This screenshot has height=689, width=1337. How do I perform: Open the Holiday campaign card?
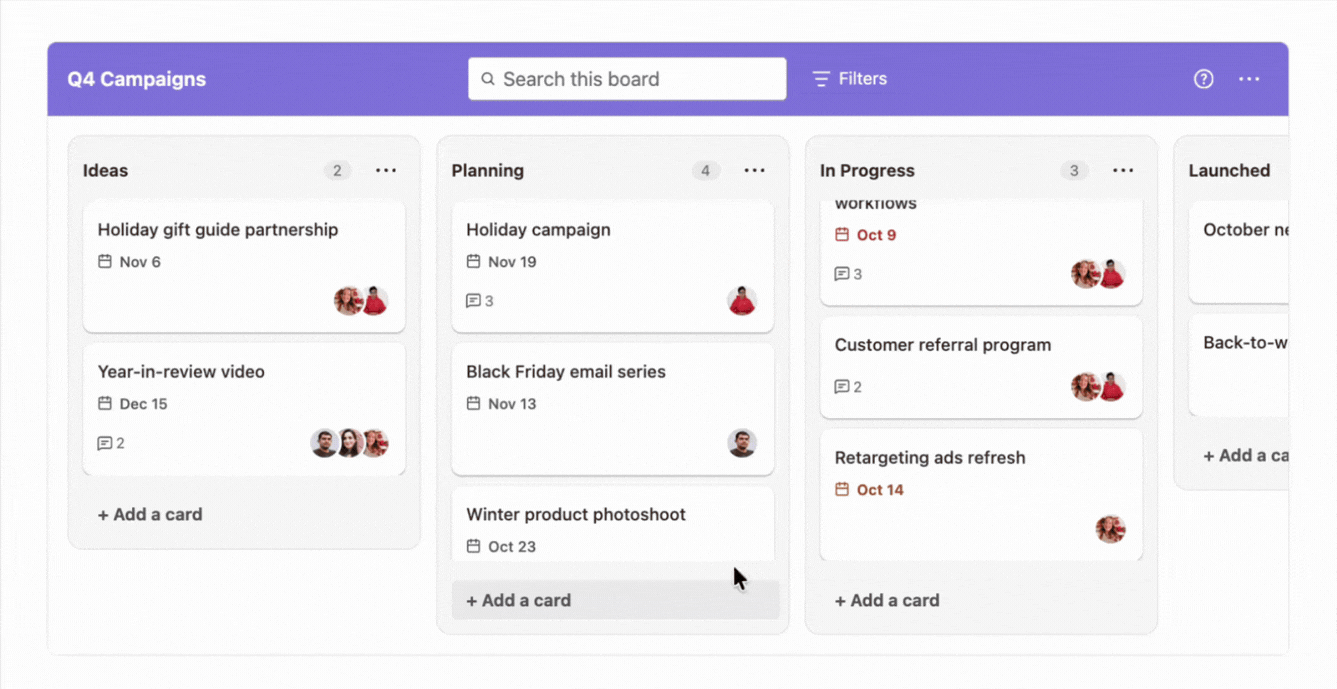(612, 266)
